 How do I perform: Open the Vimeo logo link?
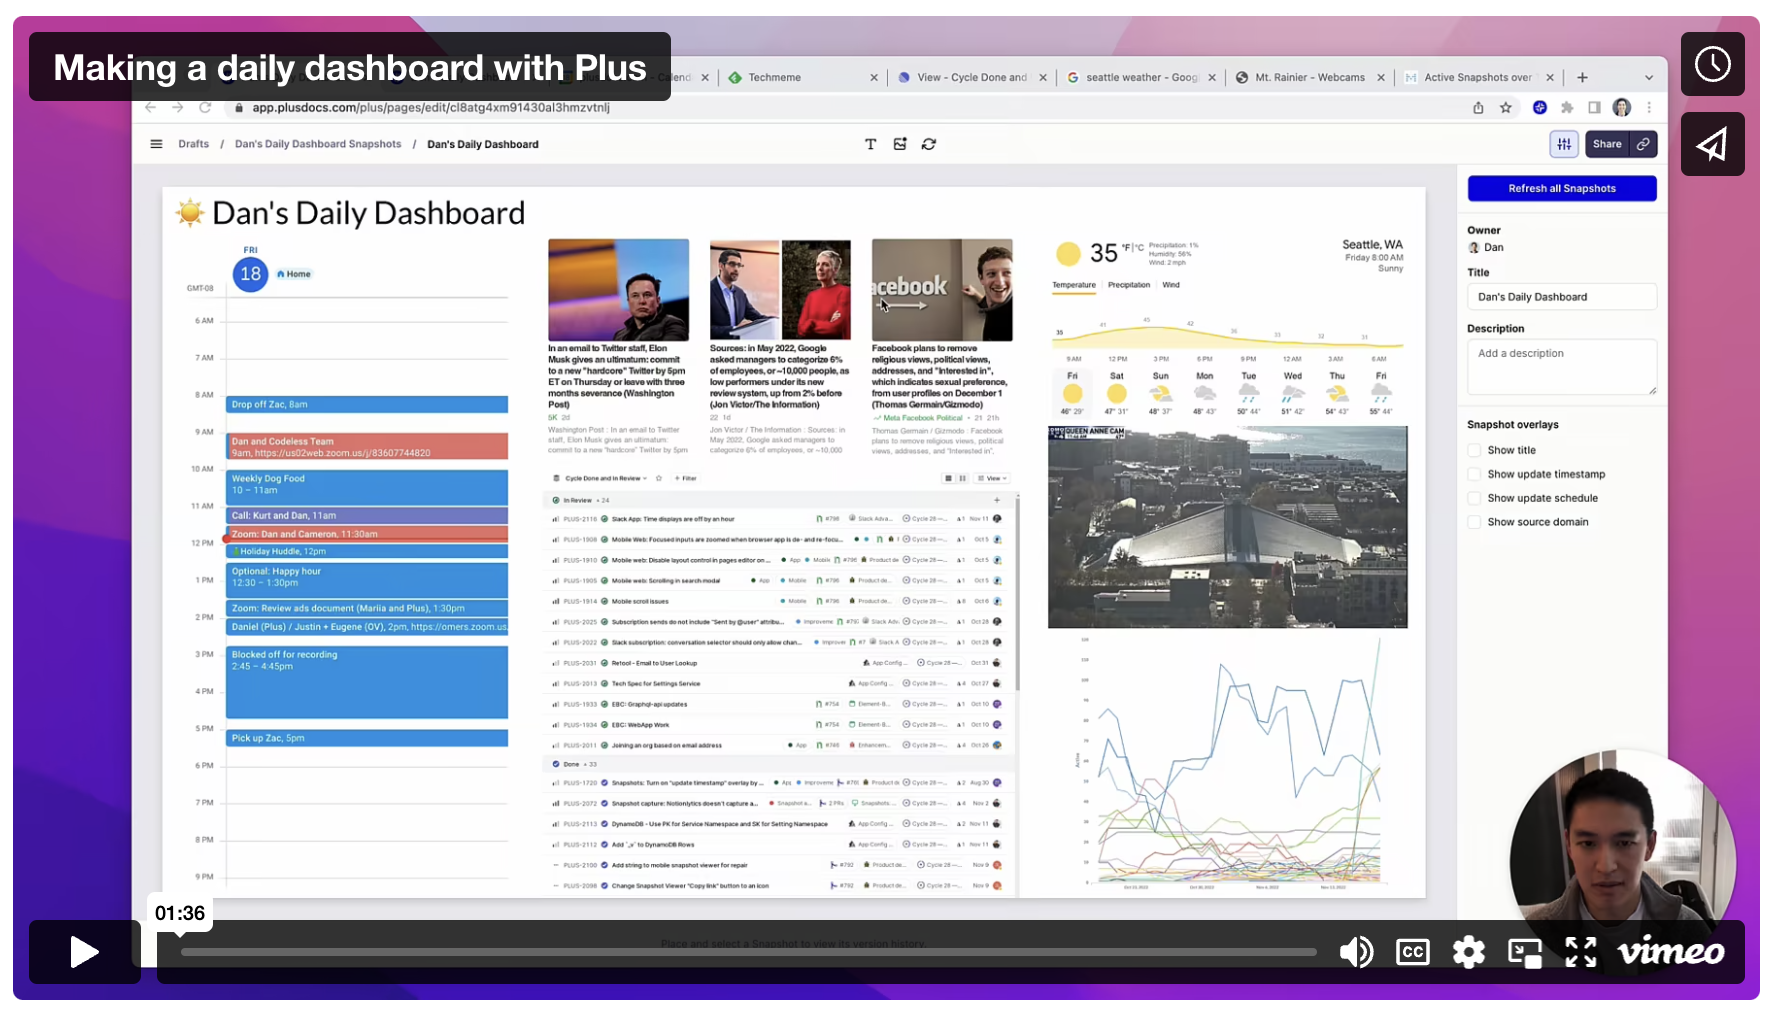tap(1671, 952)
